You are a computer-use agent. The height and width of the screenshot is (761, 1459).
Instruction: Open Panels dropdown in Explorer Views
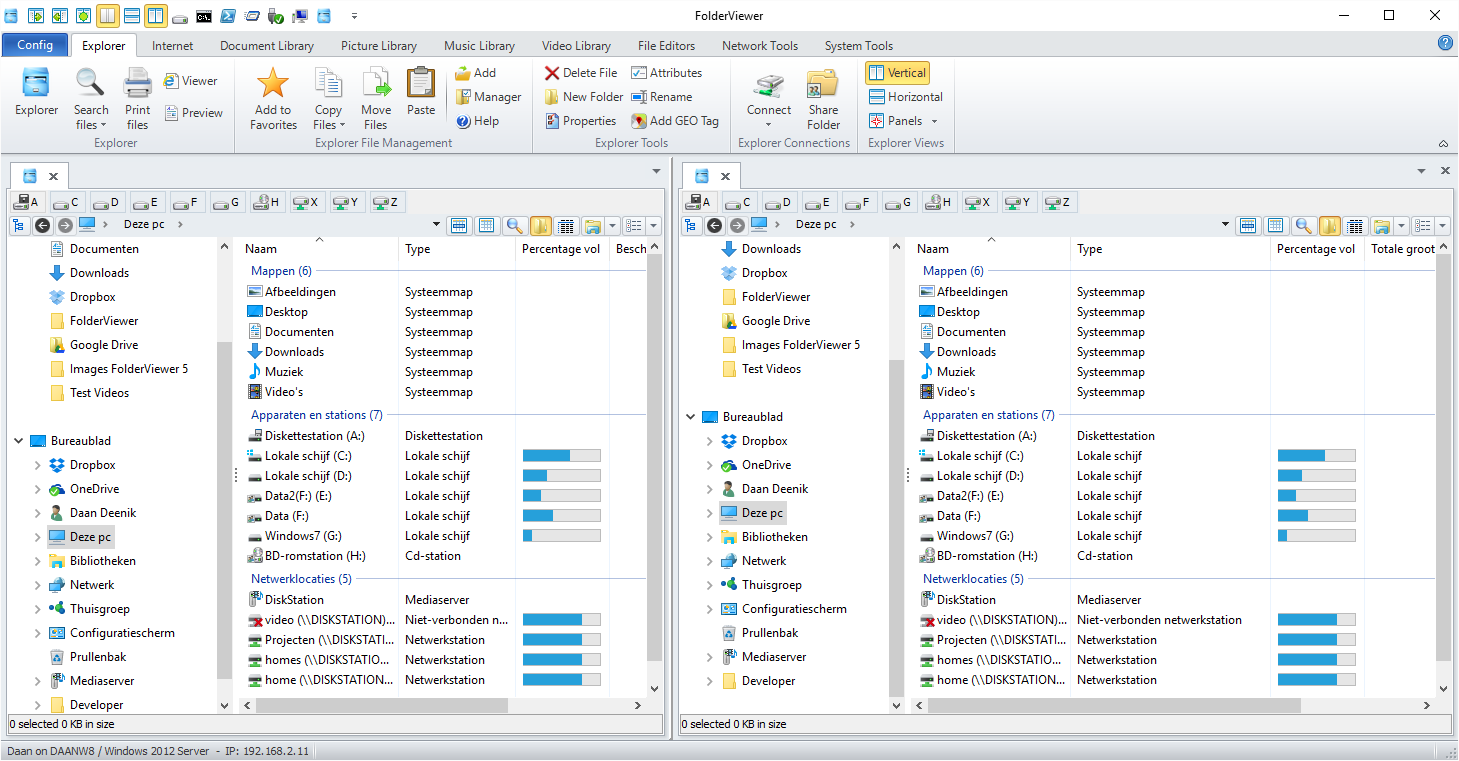(905, 121)
